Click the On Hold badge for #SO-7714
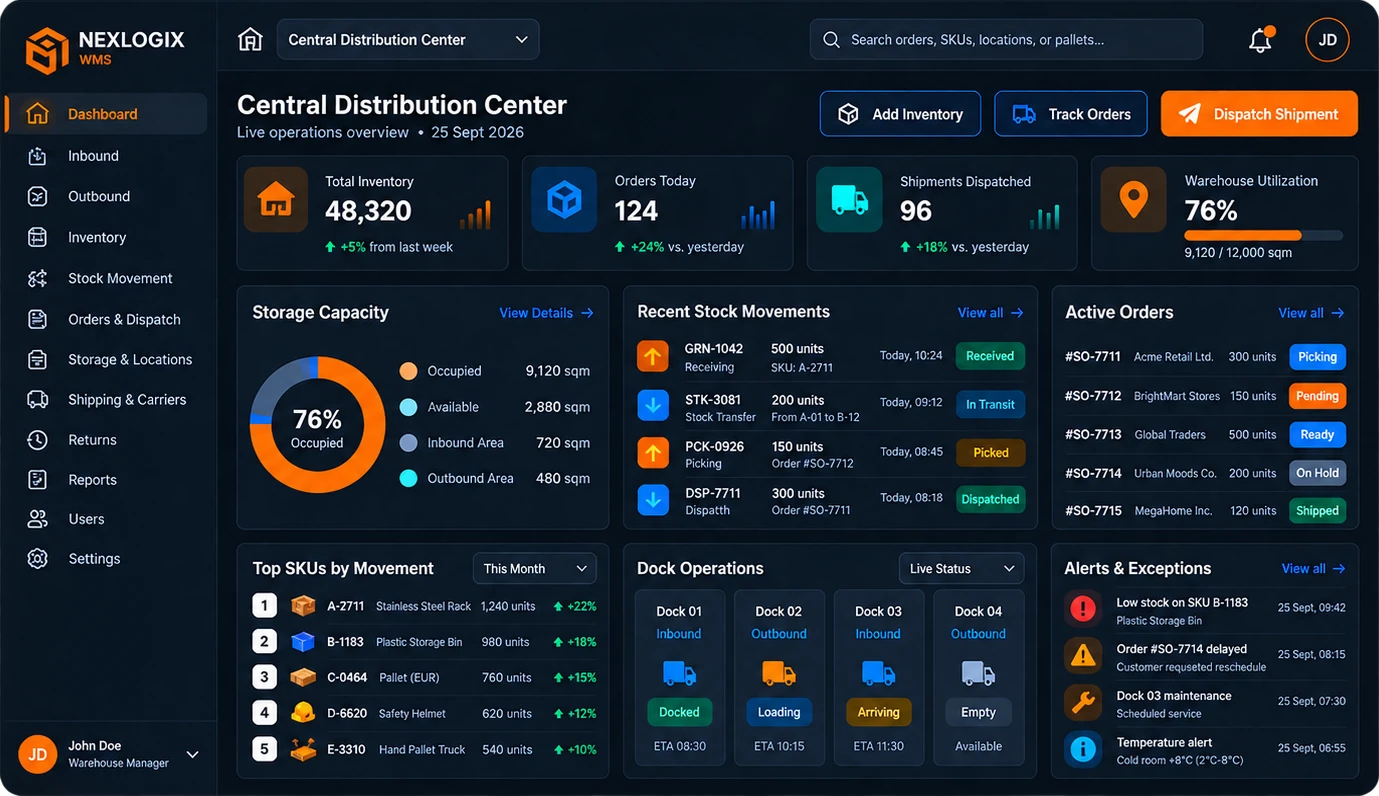Image resolution: width=1379 pixels, height=796 pixels. (1317, 473)
